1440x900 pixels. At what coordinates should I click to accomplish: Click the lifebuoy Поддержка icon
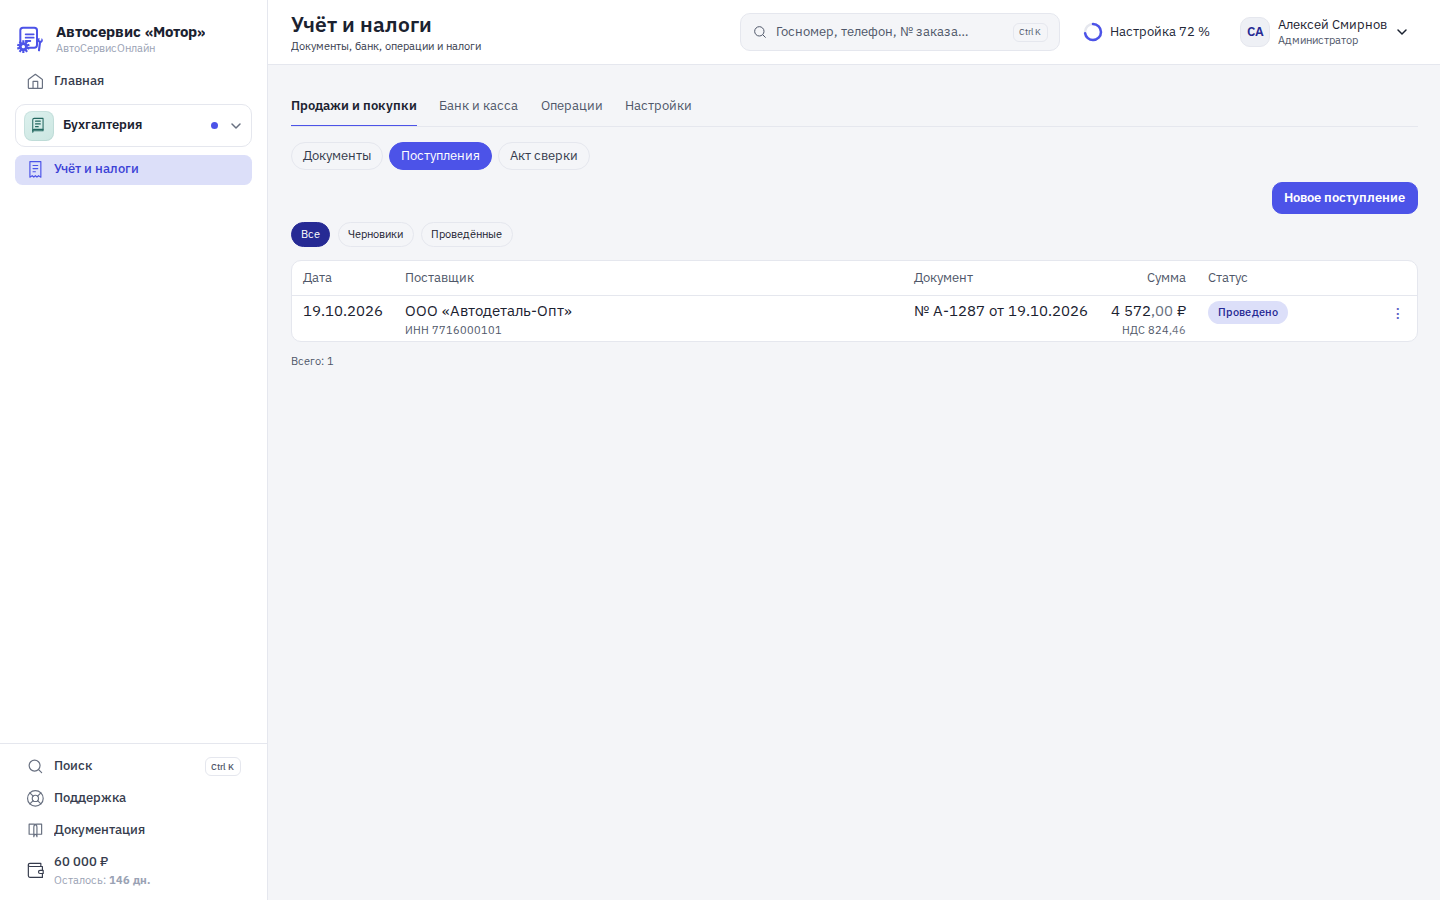(35, 798)
